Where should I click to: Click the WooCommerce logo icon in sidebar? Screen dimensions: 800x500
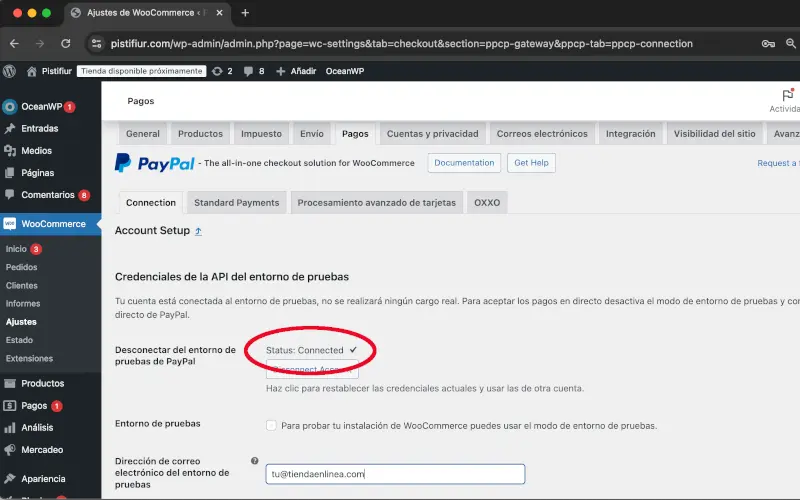(10, 224)
